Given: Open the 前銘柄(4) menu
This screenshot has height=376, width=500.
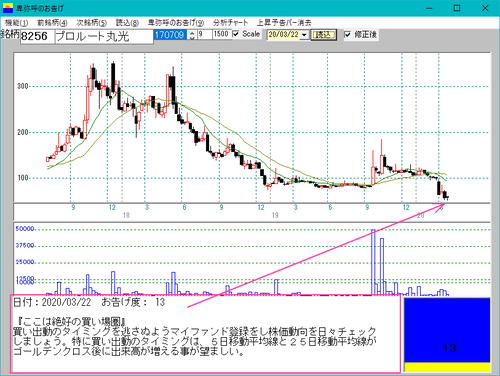Looking at the screenshot, I should tap(52, 23).
